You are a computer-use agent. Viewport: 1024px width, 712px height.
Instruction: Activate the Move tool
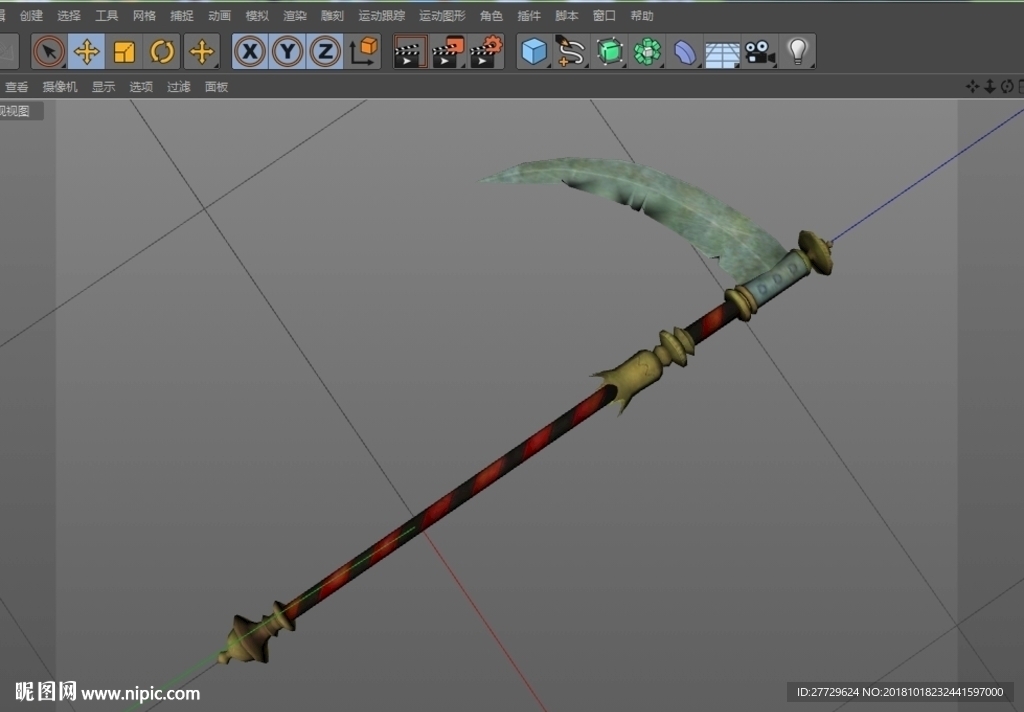point(86,52)
